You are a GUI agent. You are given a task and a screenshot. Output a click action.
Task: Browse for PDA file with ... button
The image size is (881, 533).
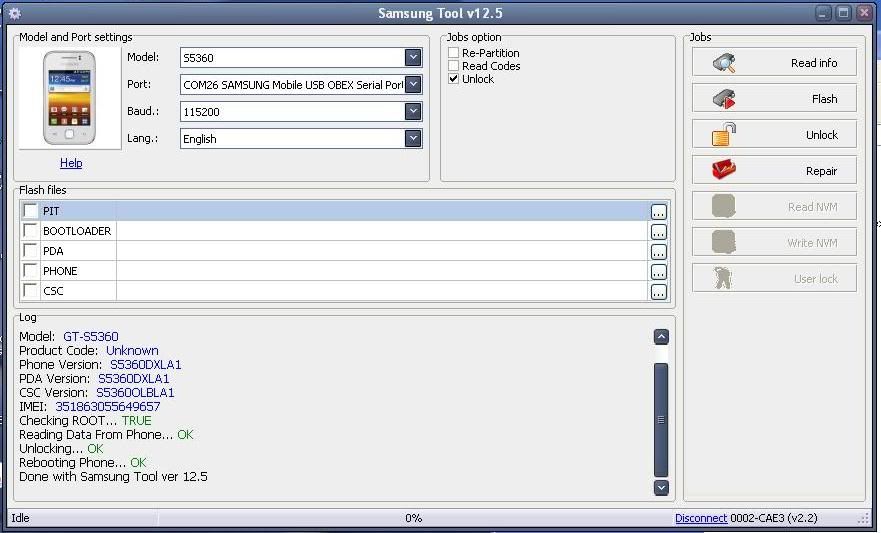point(659,252)
